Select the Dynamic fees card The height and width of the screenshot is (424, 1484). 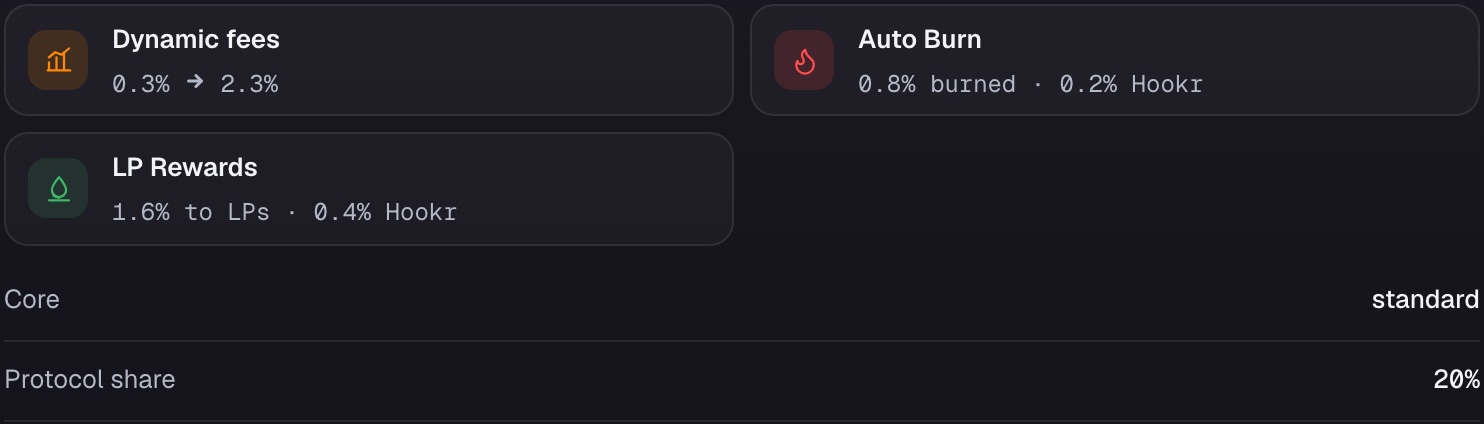(x=369, y=60)
